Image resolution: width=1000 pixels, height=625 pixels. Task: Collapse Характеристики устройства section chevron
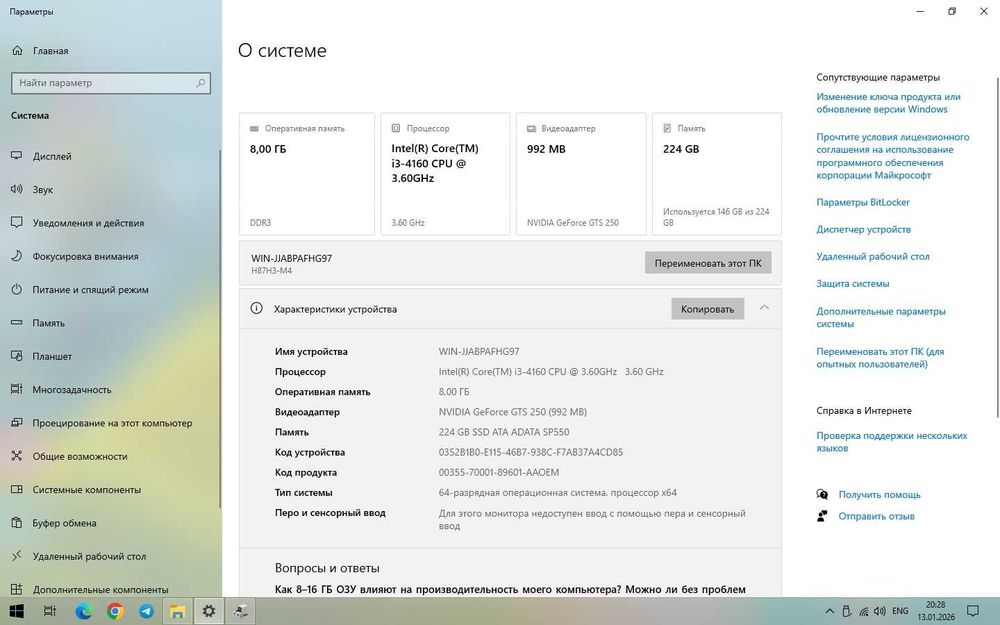tap(764, 308)
